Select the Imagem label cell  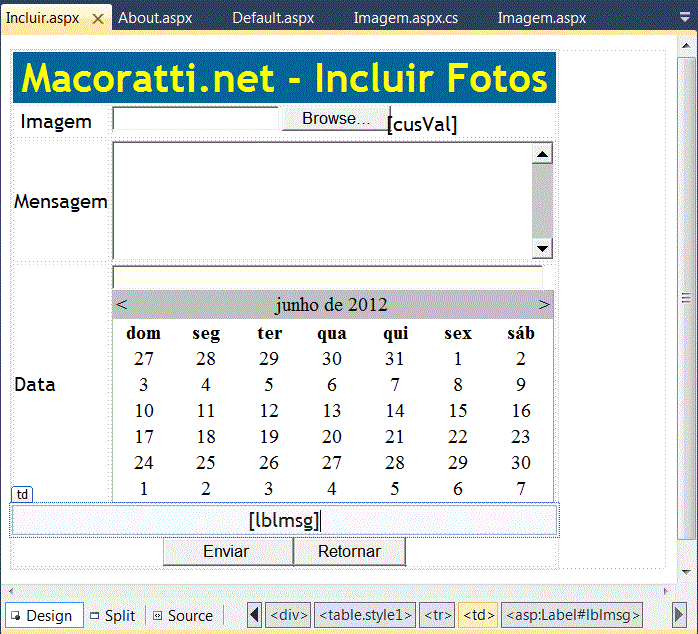(56, 122)
